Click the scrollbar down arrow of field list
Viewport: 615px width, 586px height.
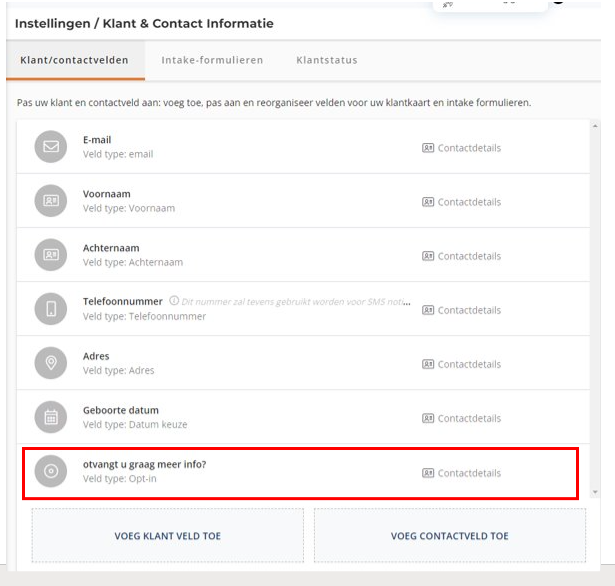[595, 492]
